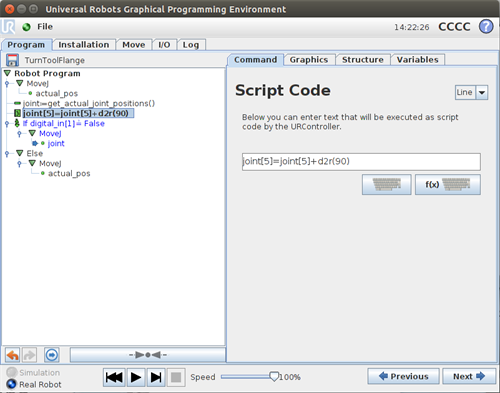Viewport: 500px width, 393px height.
Task: Click the CCCC label in header
Action: coord(454,27)
